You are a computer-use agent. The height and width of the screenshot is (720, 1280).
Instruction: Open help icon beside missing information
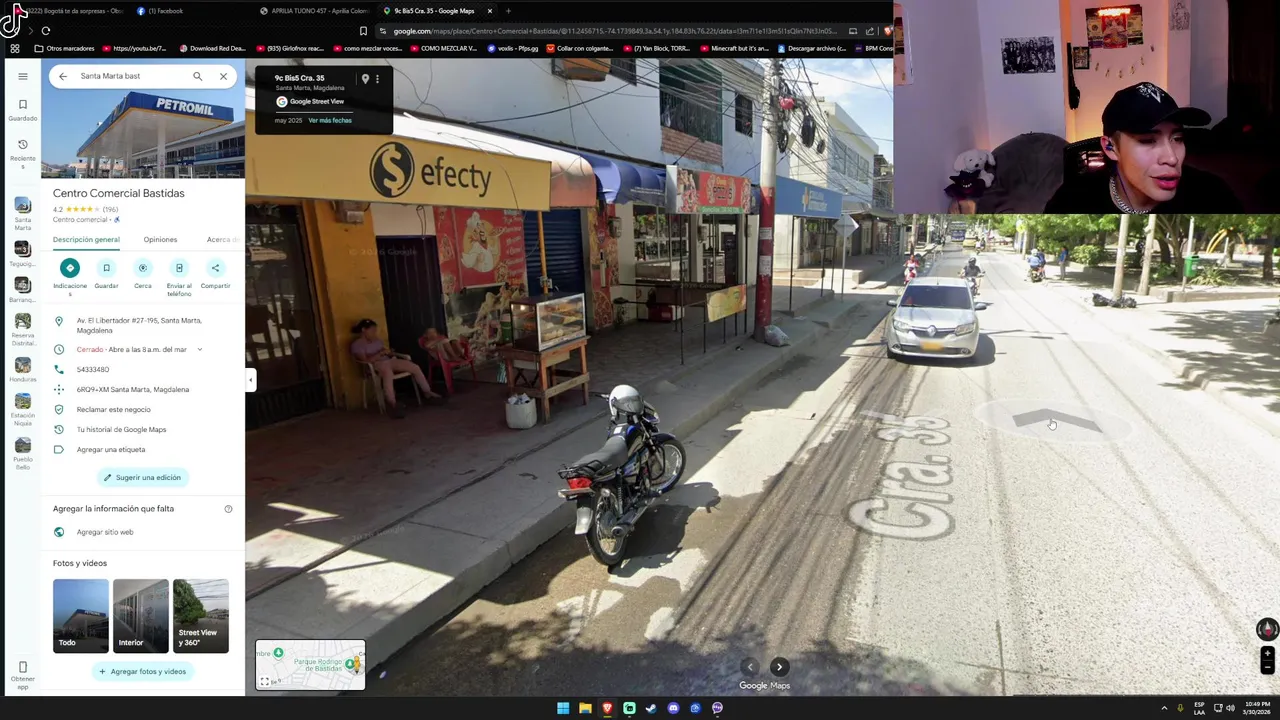point(228,509)
